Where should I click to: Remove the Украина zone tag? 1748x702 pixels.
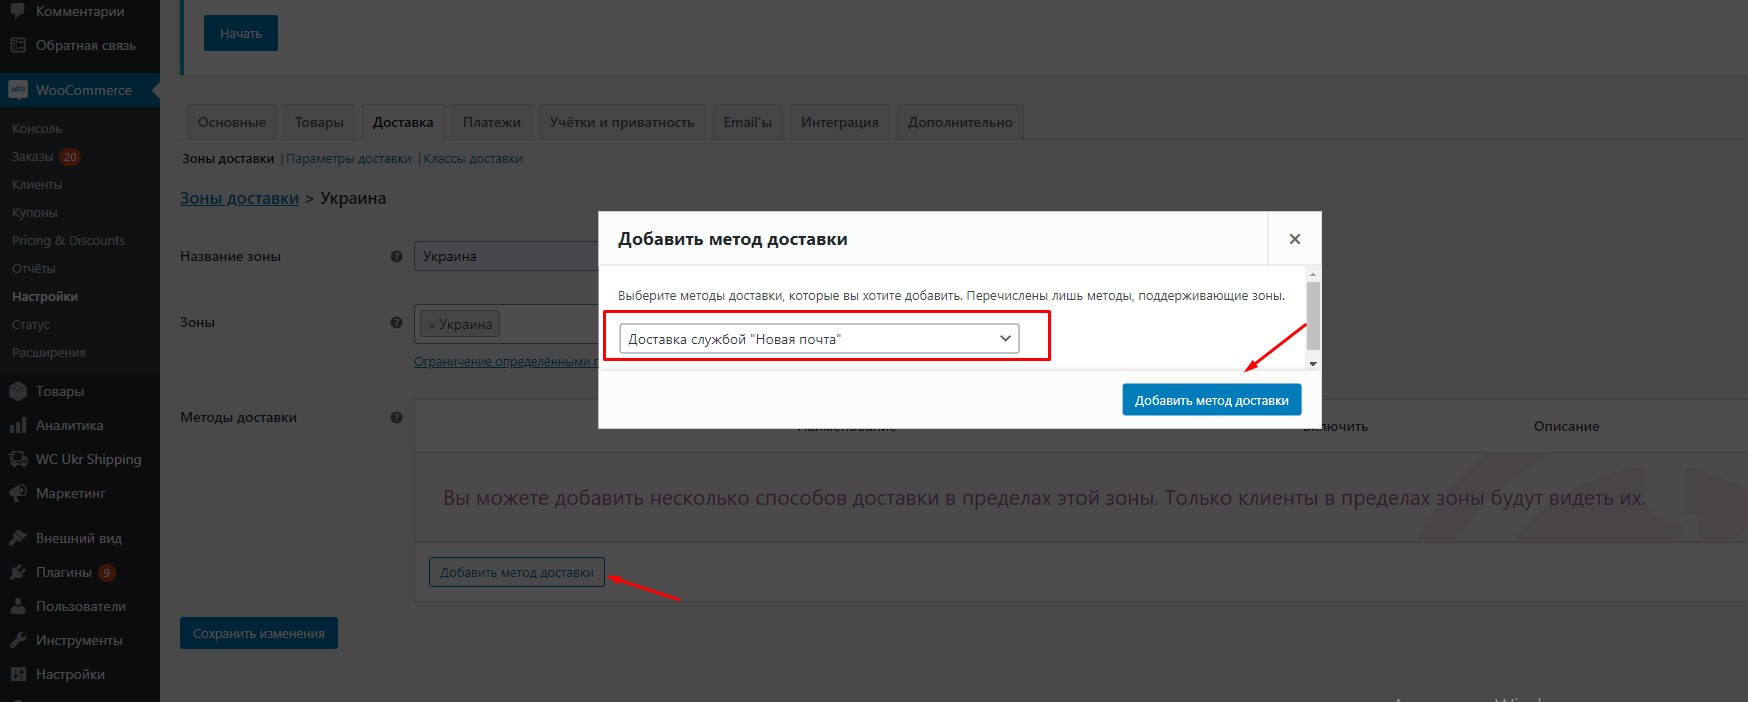tap(431, 325)
